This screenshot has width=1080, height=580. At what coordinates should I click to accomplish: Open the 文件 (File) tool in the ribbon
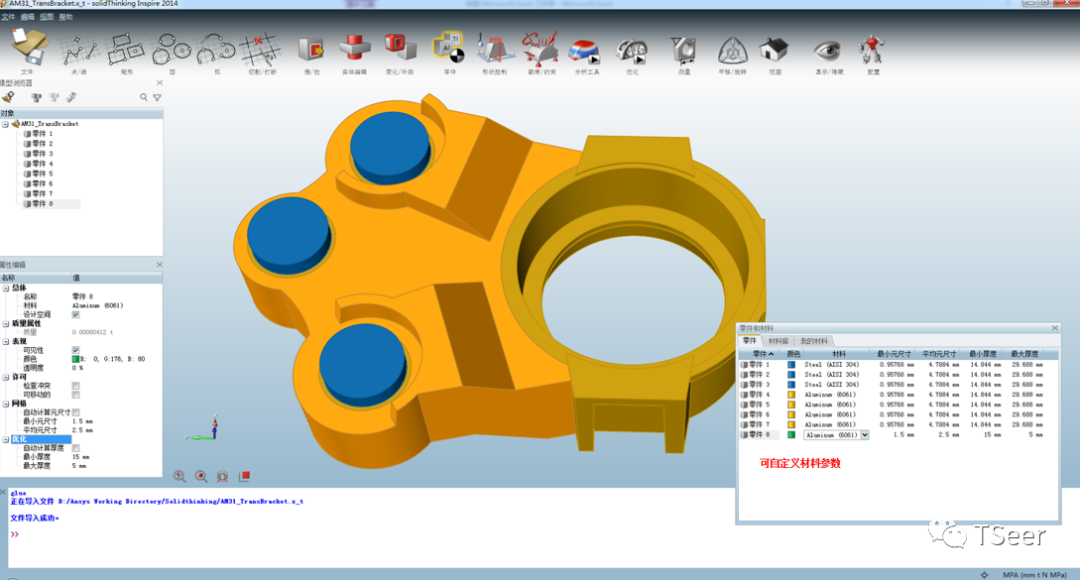pos(28,46)
